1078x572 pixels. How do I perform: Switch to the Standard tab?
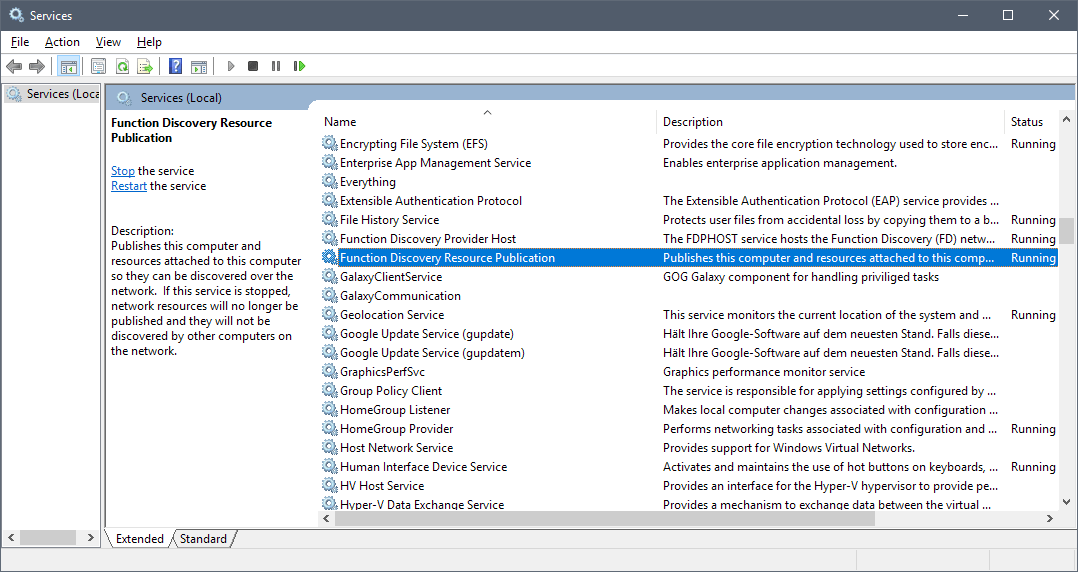[x=203, y=538]
